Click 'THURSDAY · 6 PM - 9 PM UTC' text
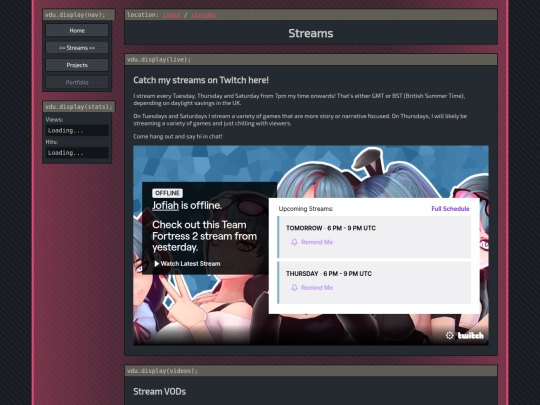The height and width of the screenshot is (405, 540). click(x=329, y=273)
